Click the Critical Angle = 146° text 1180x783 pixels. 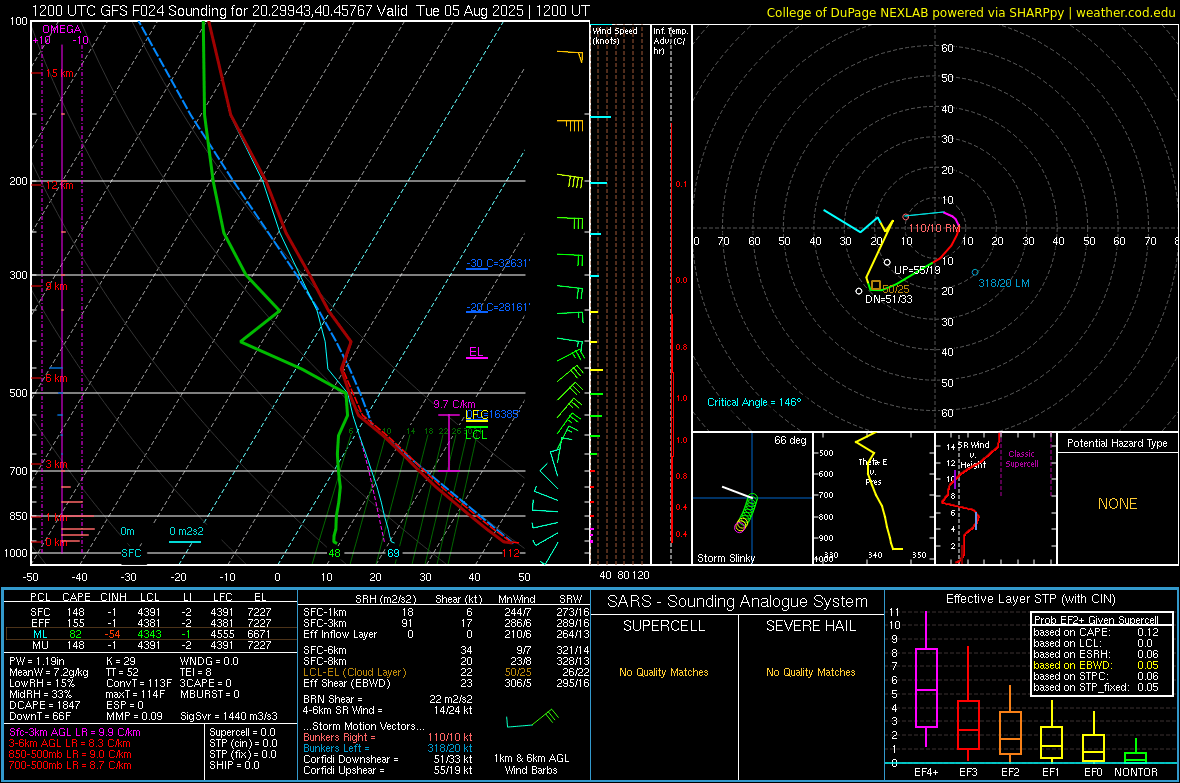point(754,402)
